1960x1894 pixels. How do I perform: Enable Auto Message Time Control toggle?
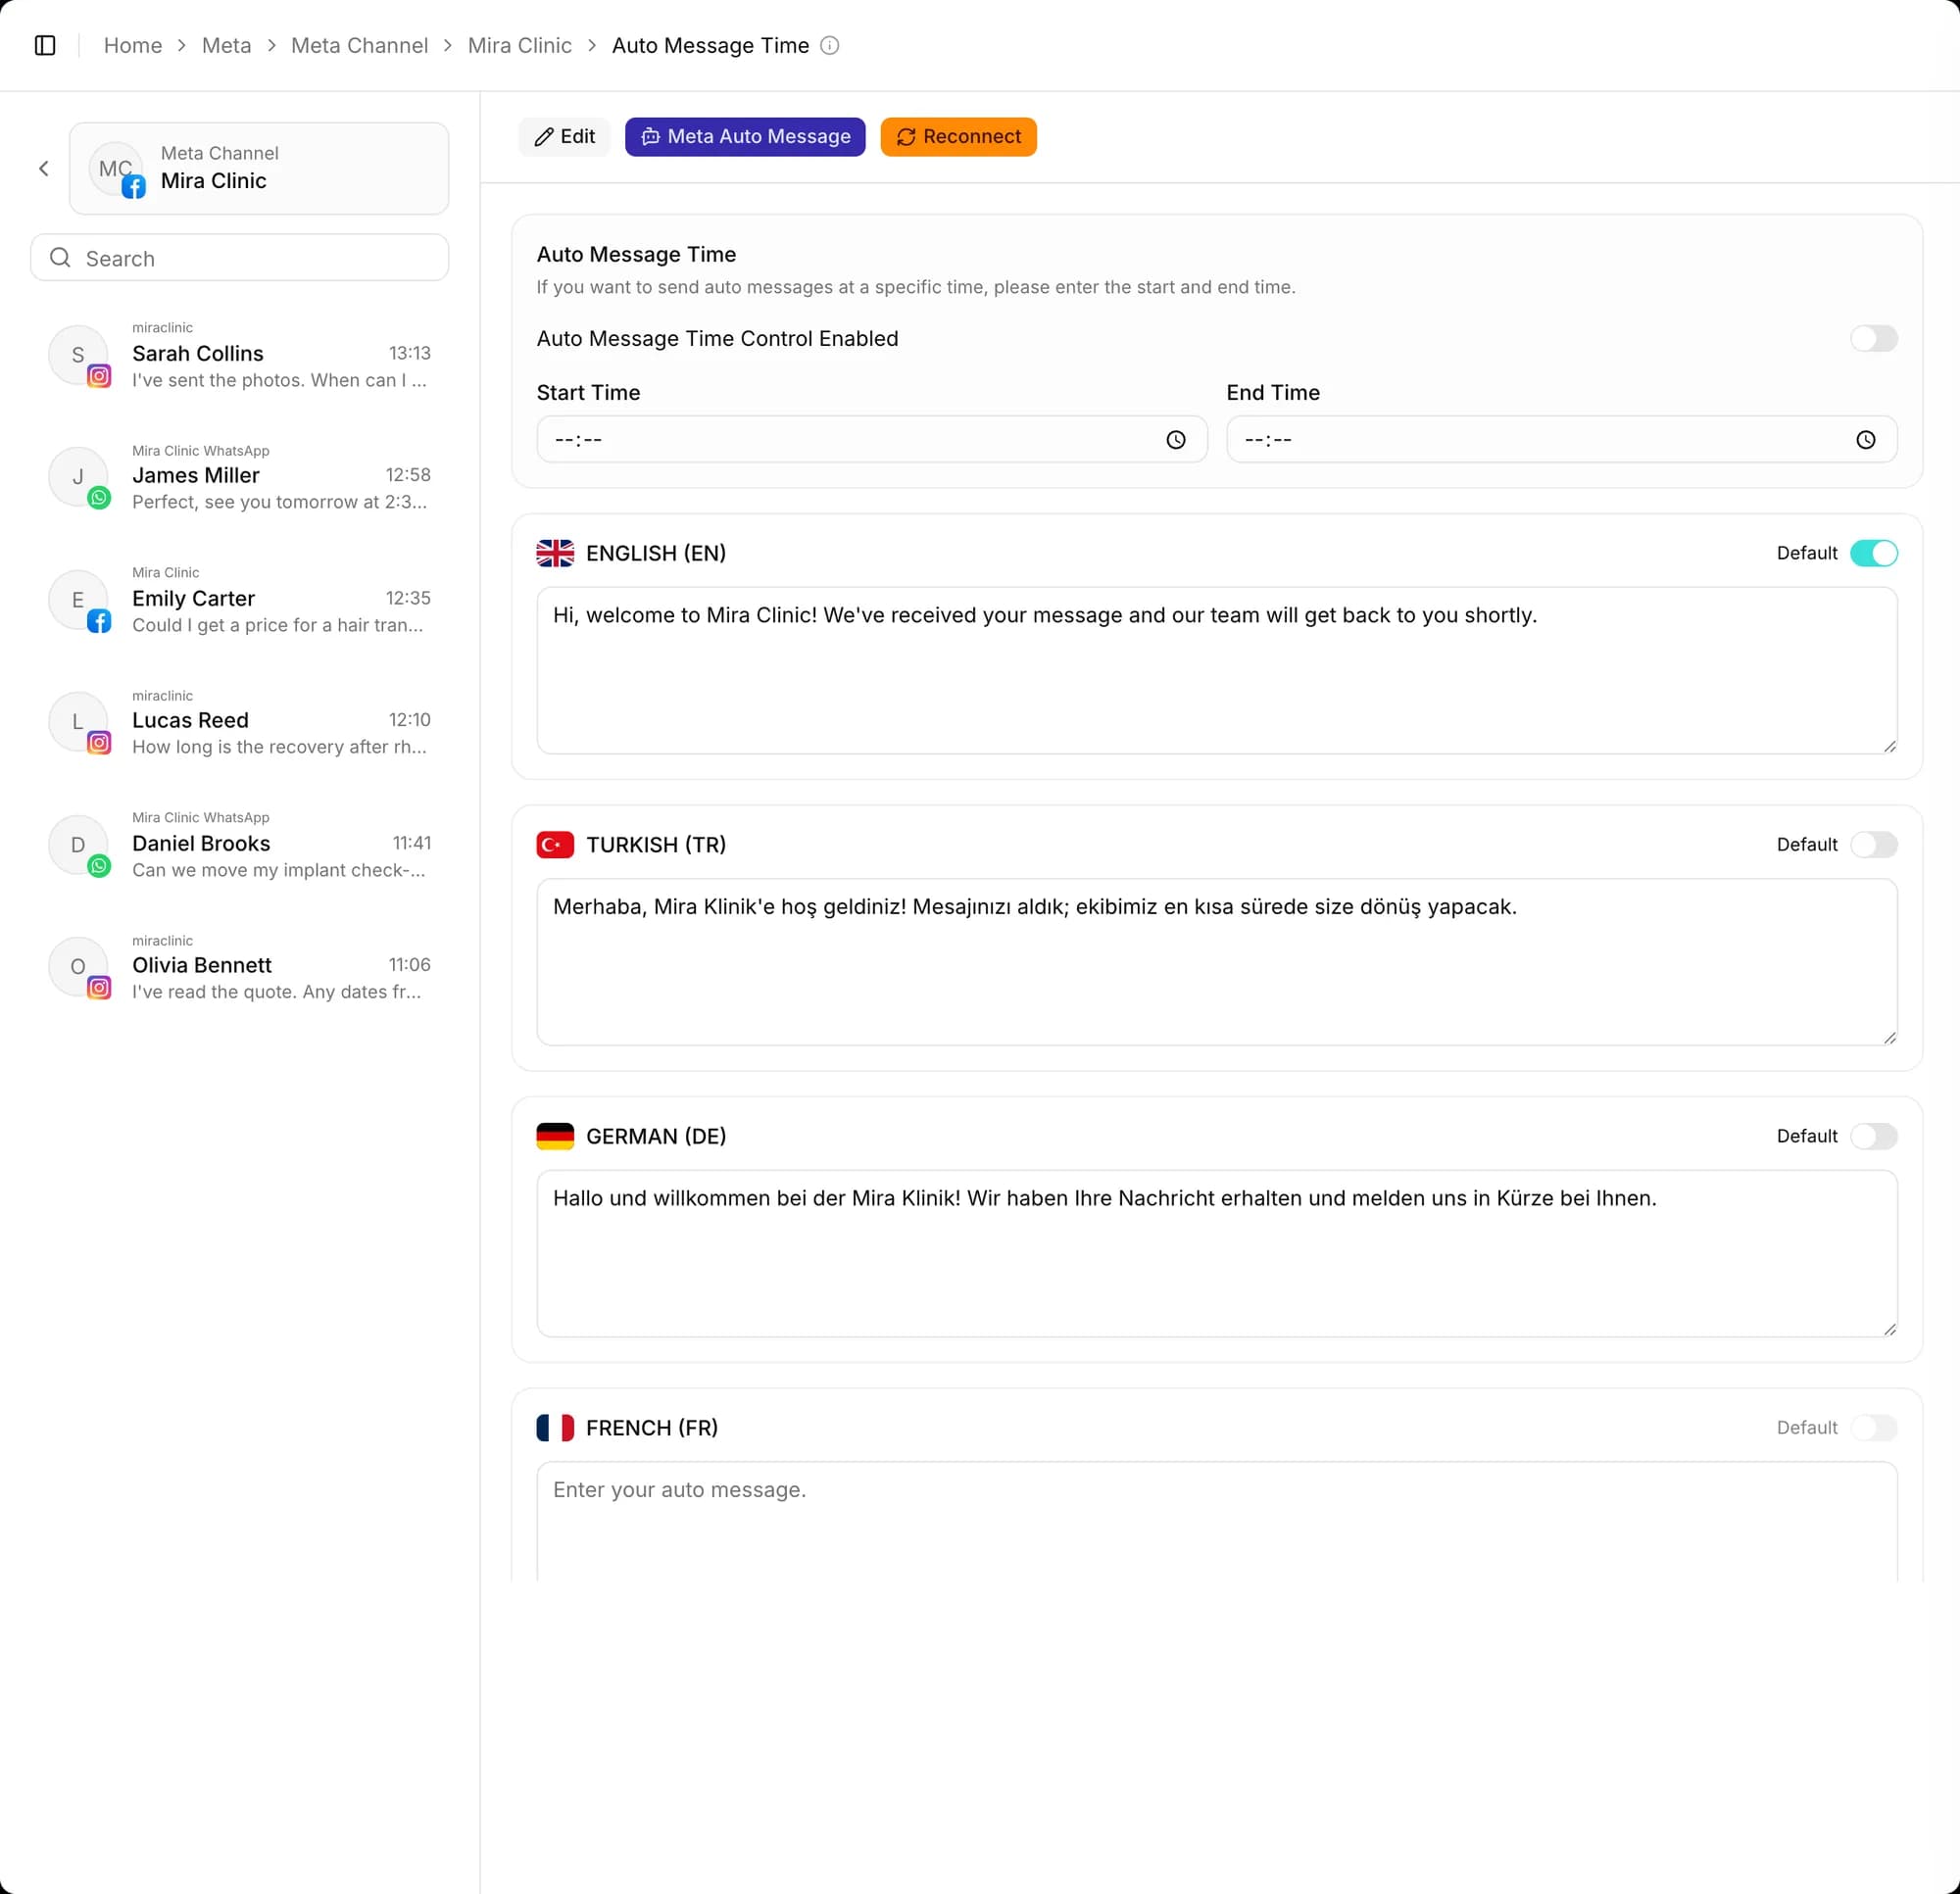pos(1873,338)
